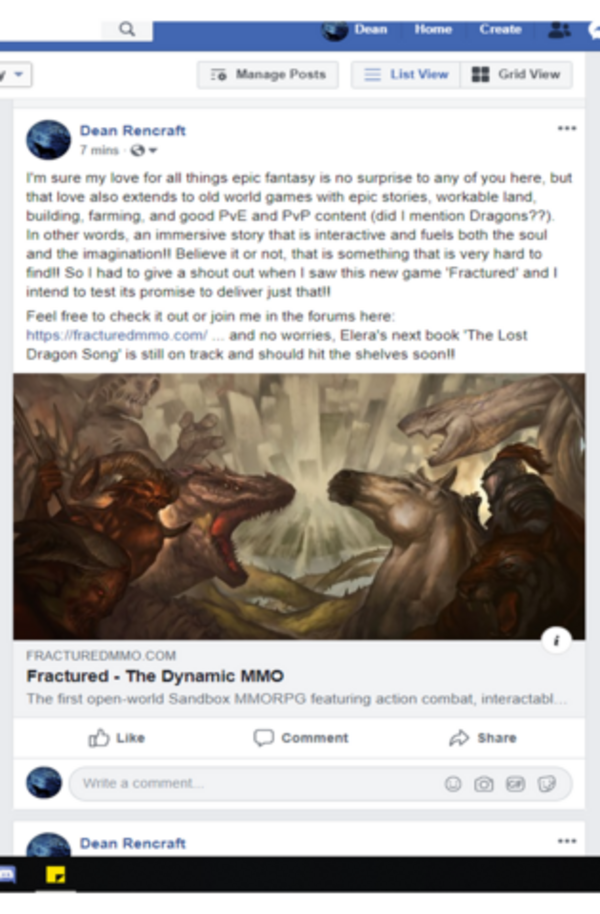Open the Create menu in top bar
Viewport: 600px width, 914px height.
pyautogui.click(x=500, y=29)
